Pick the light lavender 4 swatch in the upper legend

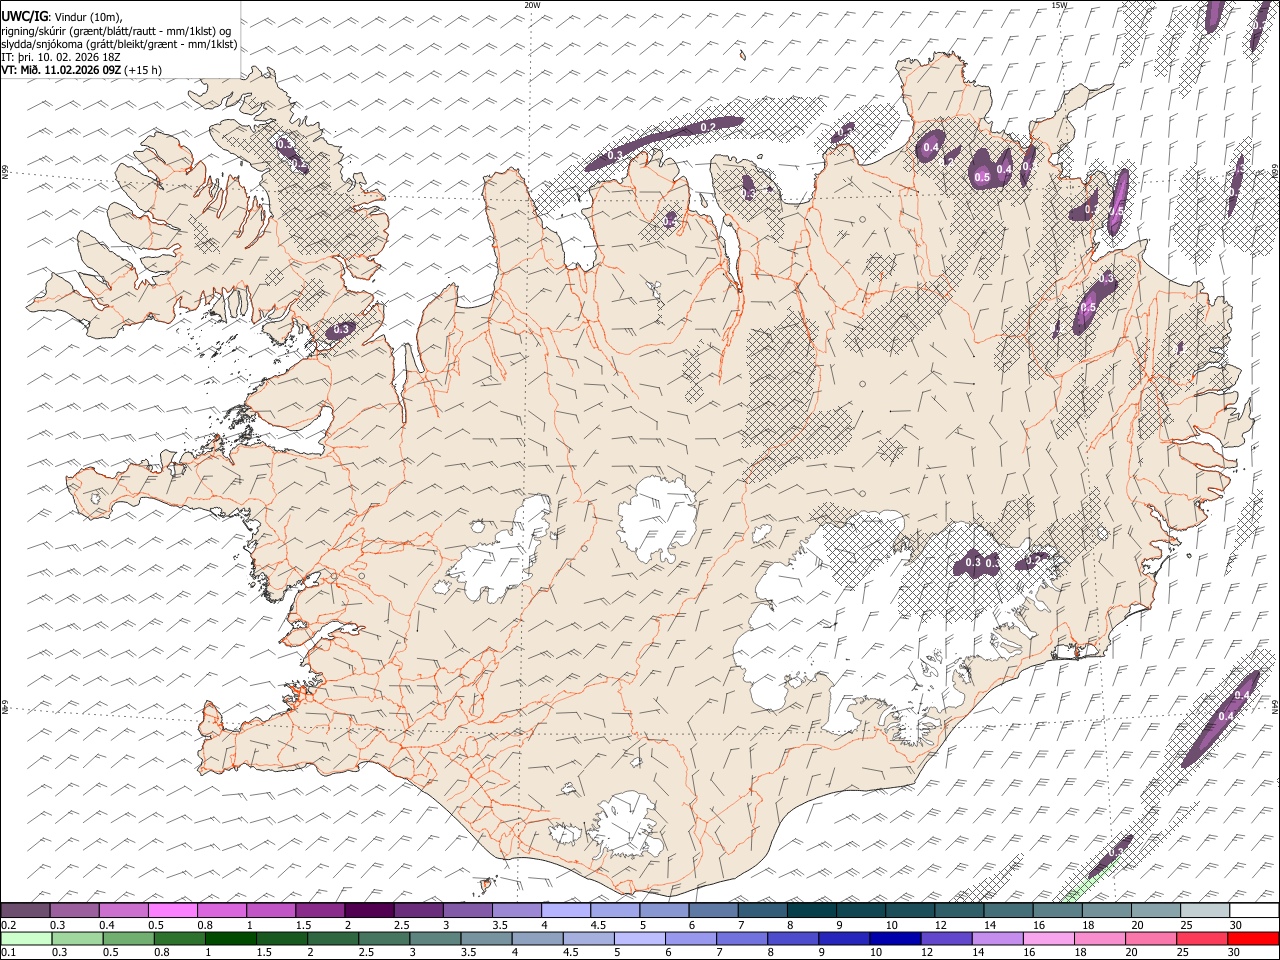click(566, 911)
